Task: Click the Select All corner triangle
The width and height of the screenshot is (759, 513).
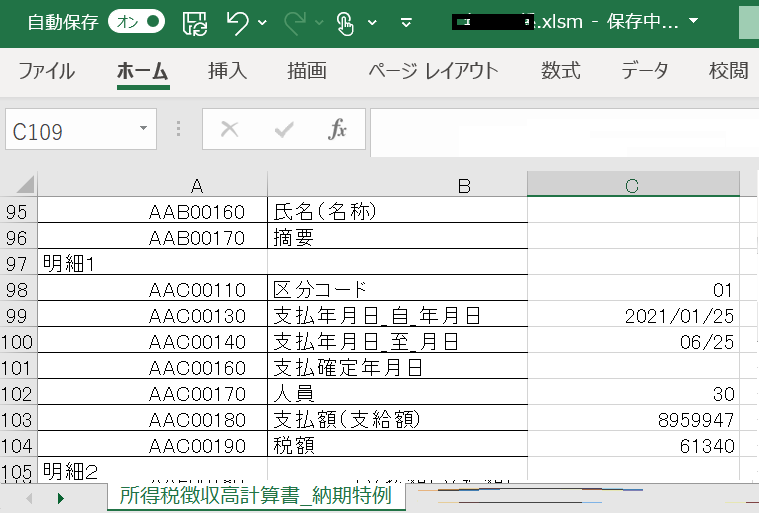Action: (24, 184)
